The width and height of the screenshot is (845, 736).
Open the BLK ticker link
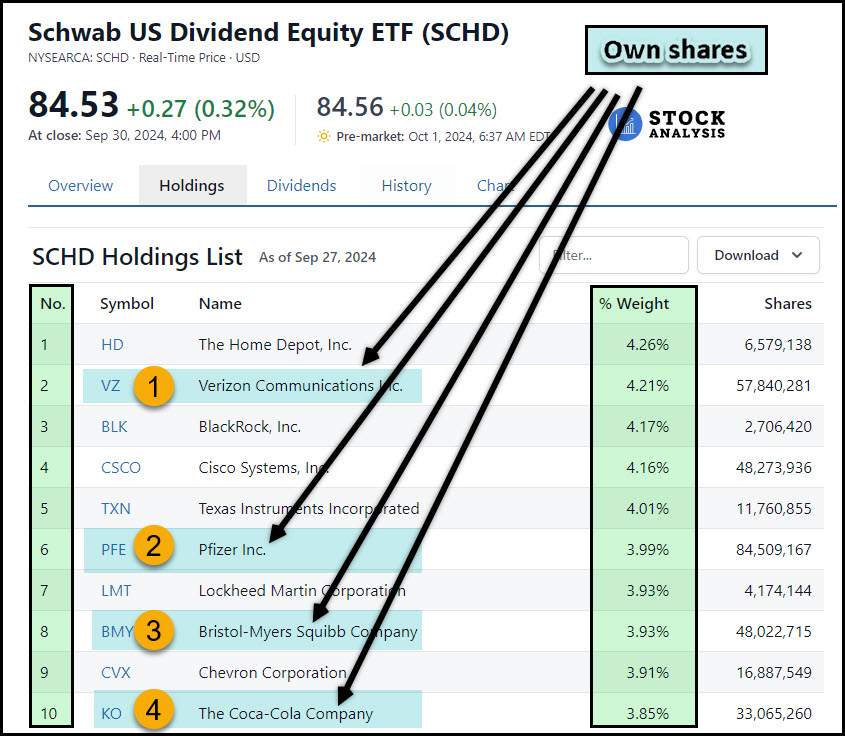(x=114, y=427)
